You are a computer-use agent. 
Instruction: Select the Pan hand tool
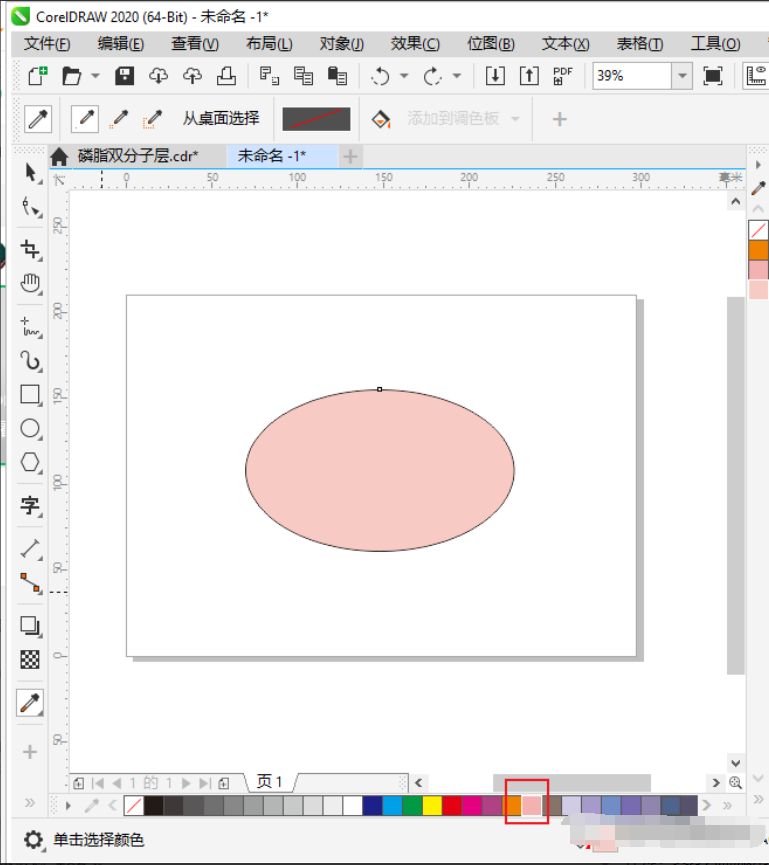(31, 284)
